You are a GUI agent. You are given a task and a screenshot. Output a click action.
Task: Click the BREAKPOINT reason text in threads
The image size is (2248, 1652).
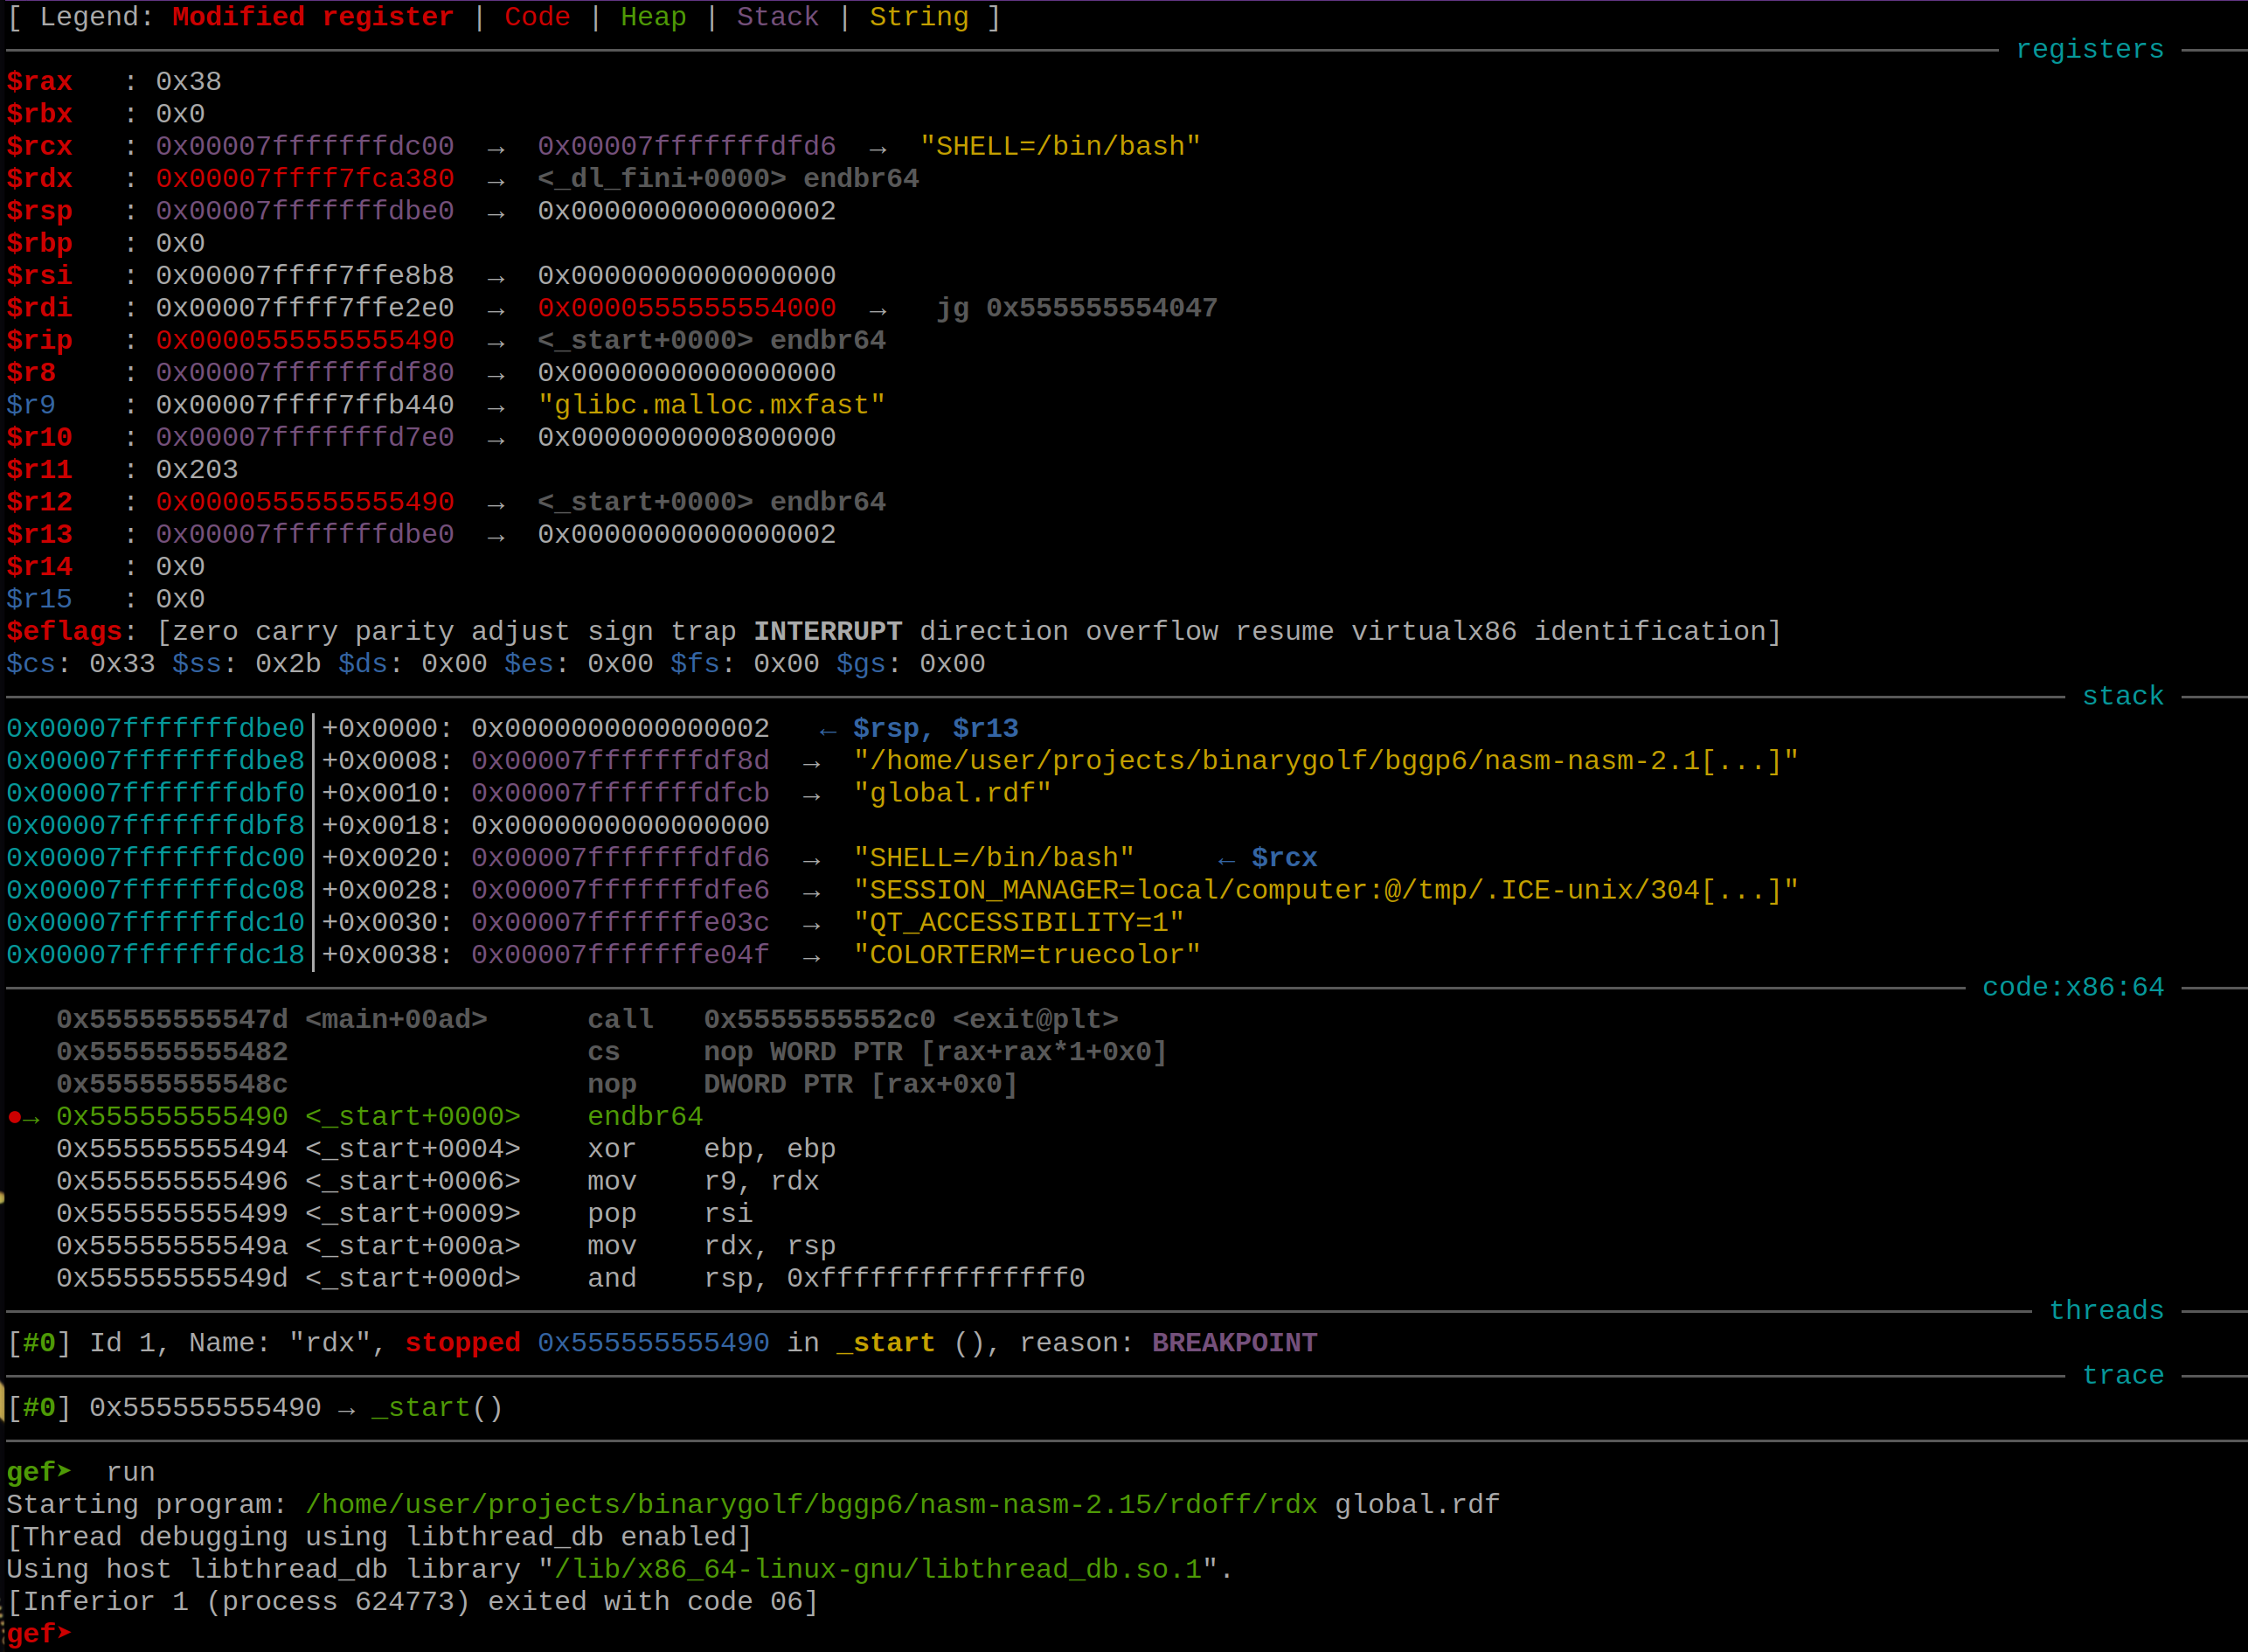pyautogui.click(x=1234, y=1343)
